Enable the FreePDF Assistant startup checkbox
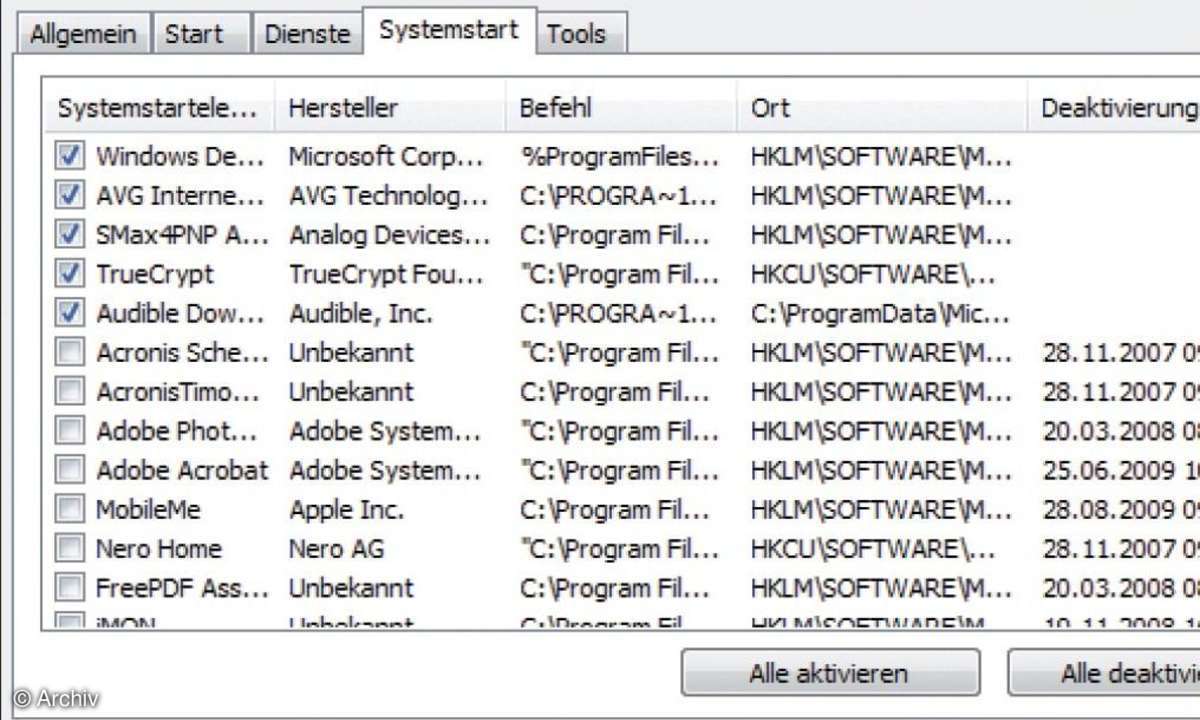Viewport: 1200px width, 720px height. click(70, 588)
